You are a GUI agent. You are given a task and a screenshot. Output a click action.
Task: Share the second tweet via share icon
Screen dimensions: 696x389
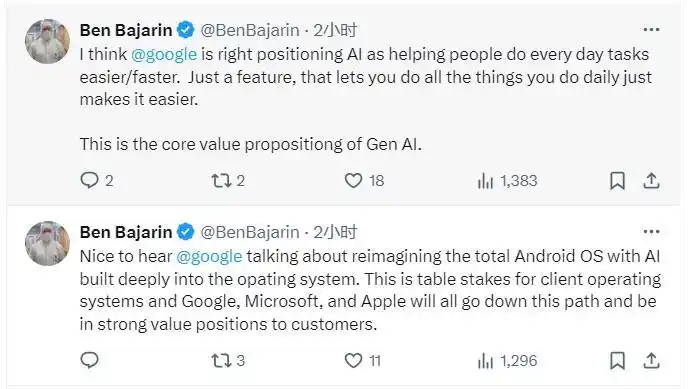651,360
